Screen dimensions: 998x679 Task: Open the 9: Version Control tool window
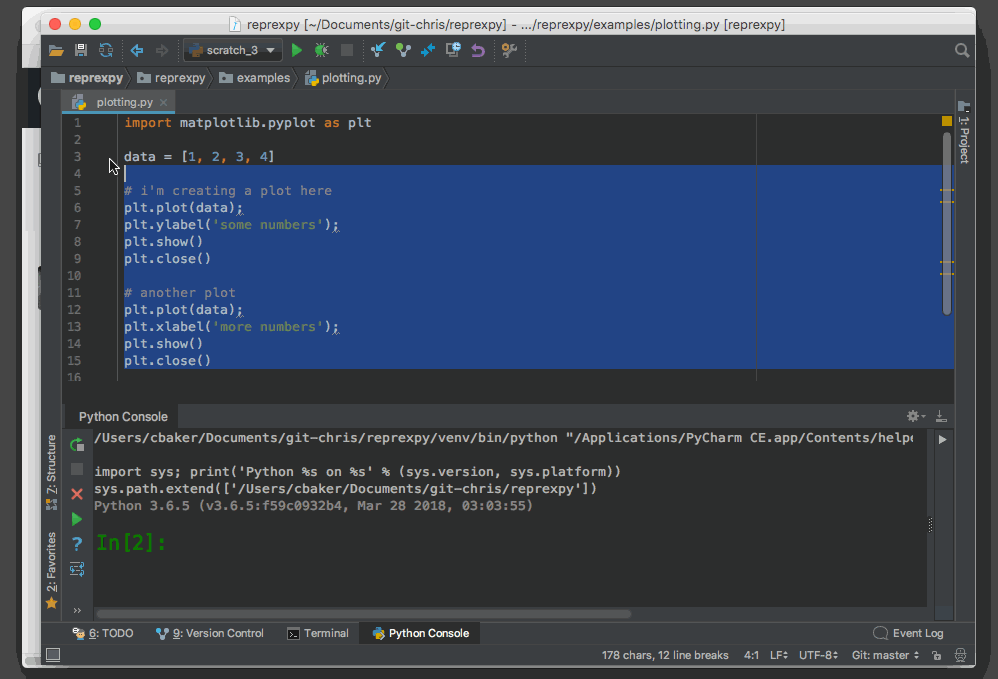[209, 633]
